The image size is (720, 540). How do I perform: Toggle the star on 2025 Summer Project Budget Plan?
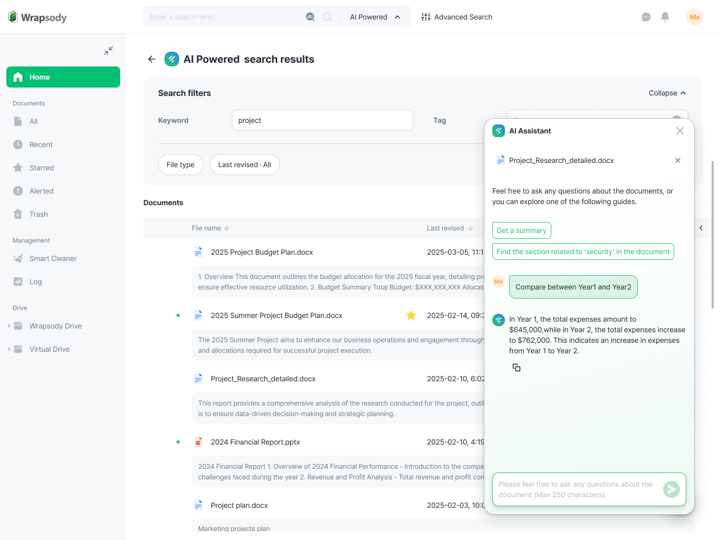point(411,315)
